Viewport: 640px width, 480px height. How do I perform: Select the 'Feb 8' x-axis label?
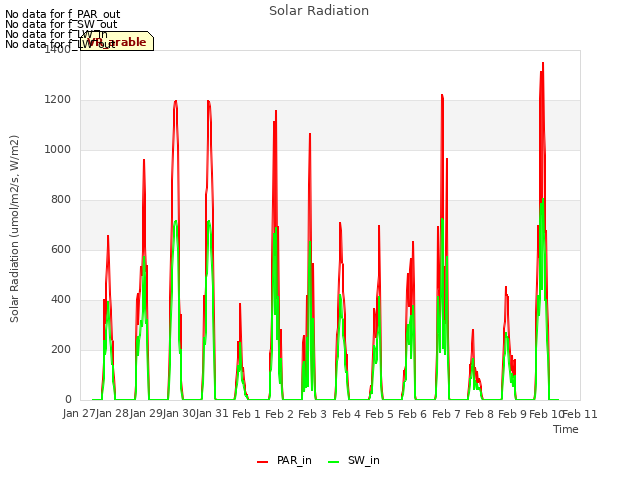479,414
